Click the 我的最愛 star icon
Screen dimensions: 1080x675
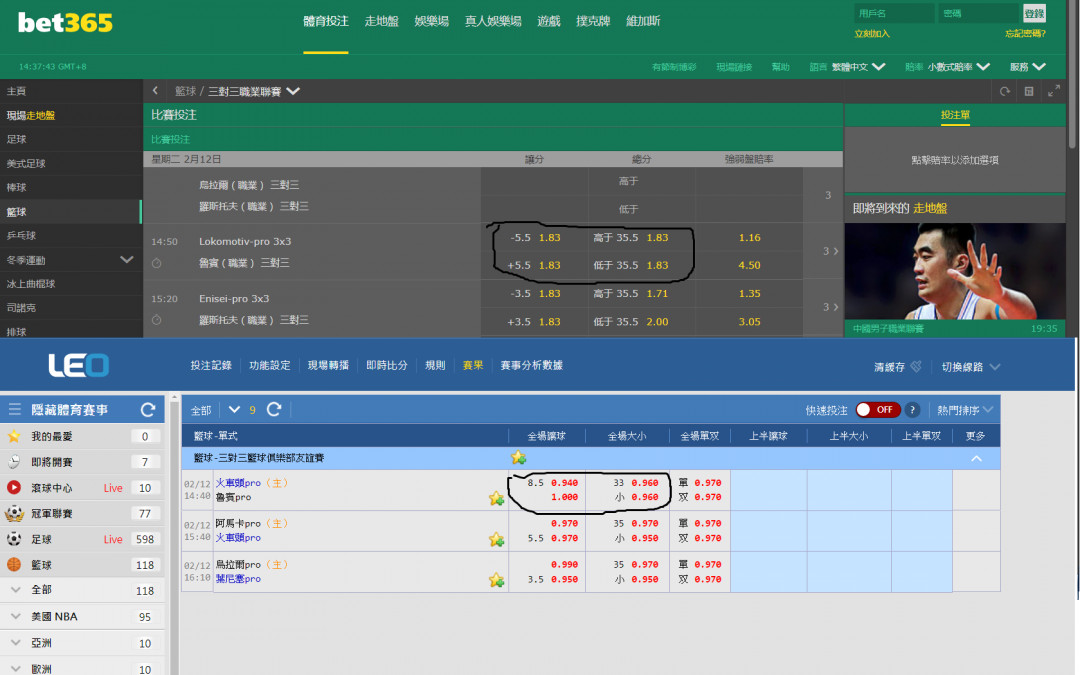click(14, 436)
